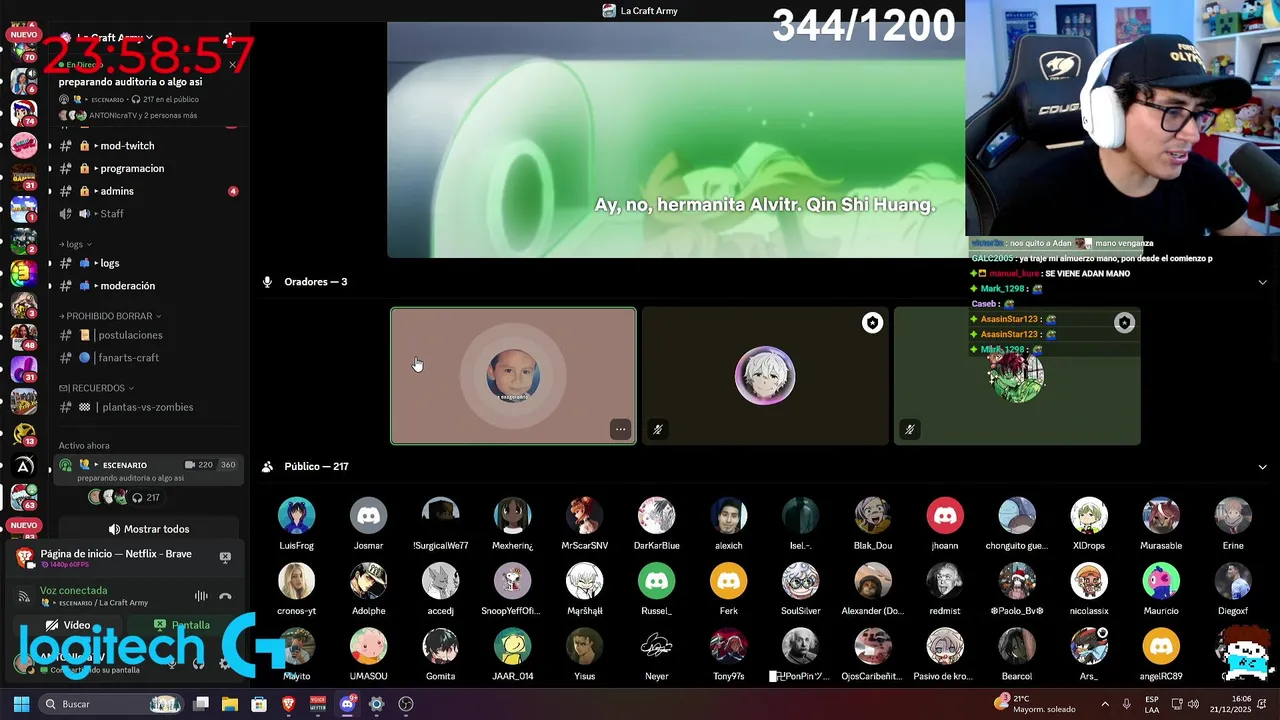Open Josmar's audience avatar

coord(368,516)
